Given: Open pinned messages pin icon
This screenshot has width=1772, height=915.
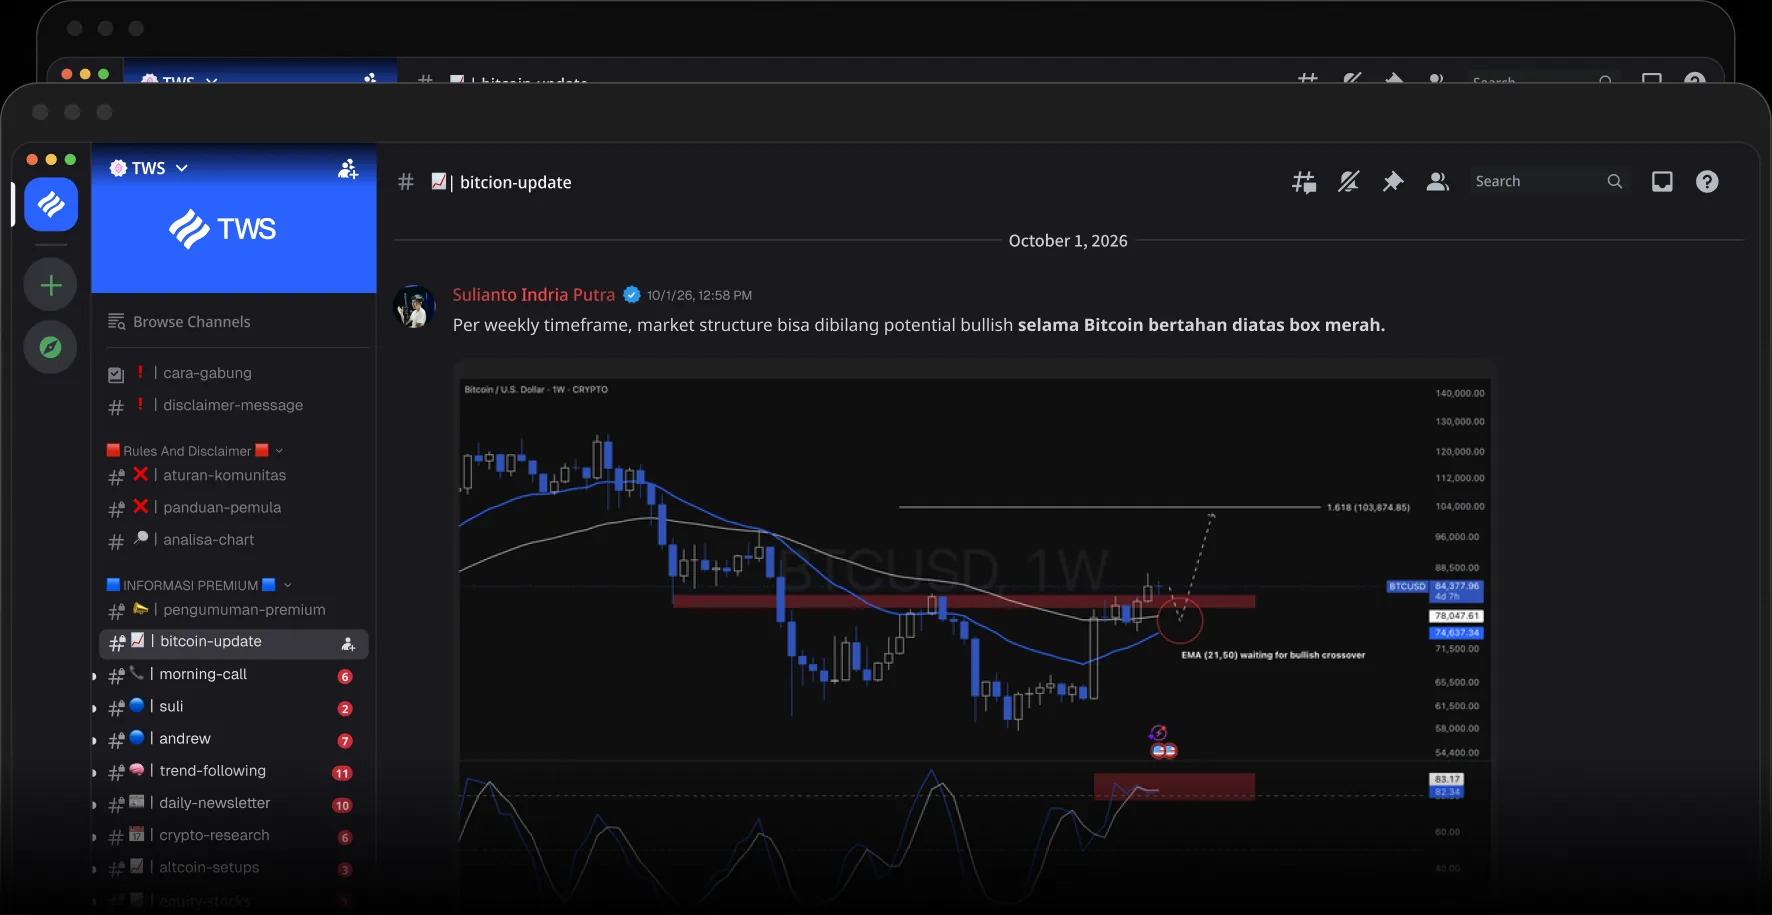Looking at the screenshot, I should (x=1393, y=182).
